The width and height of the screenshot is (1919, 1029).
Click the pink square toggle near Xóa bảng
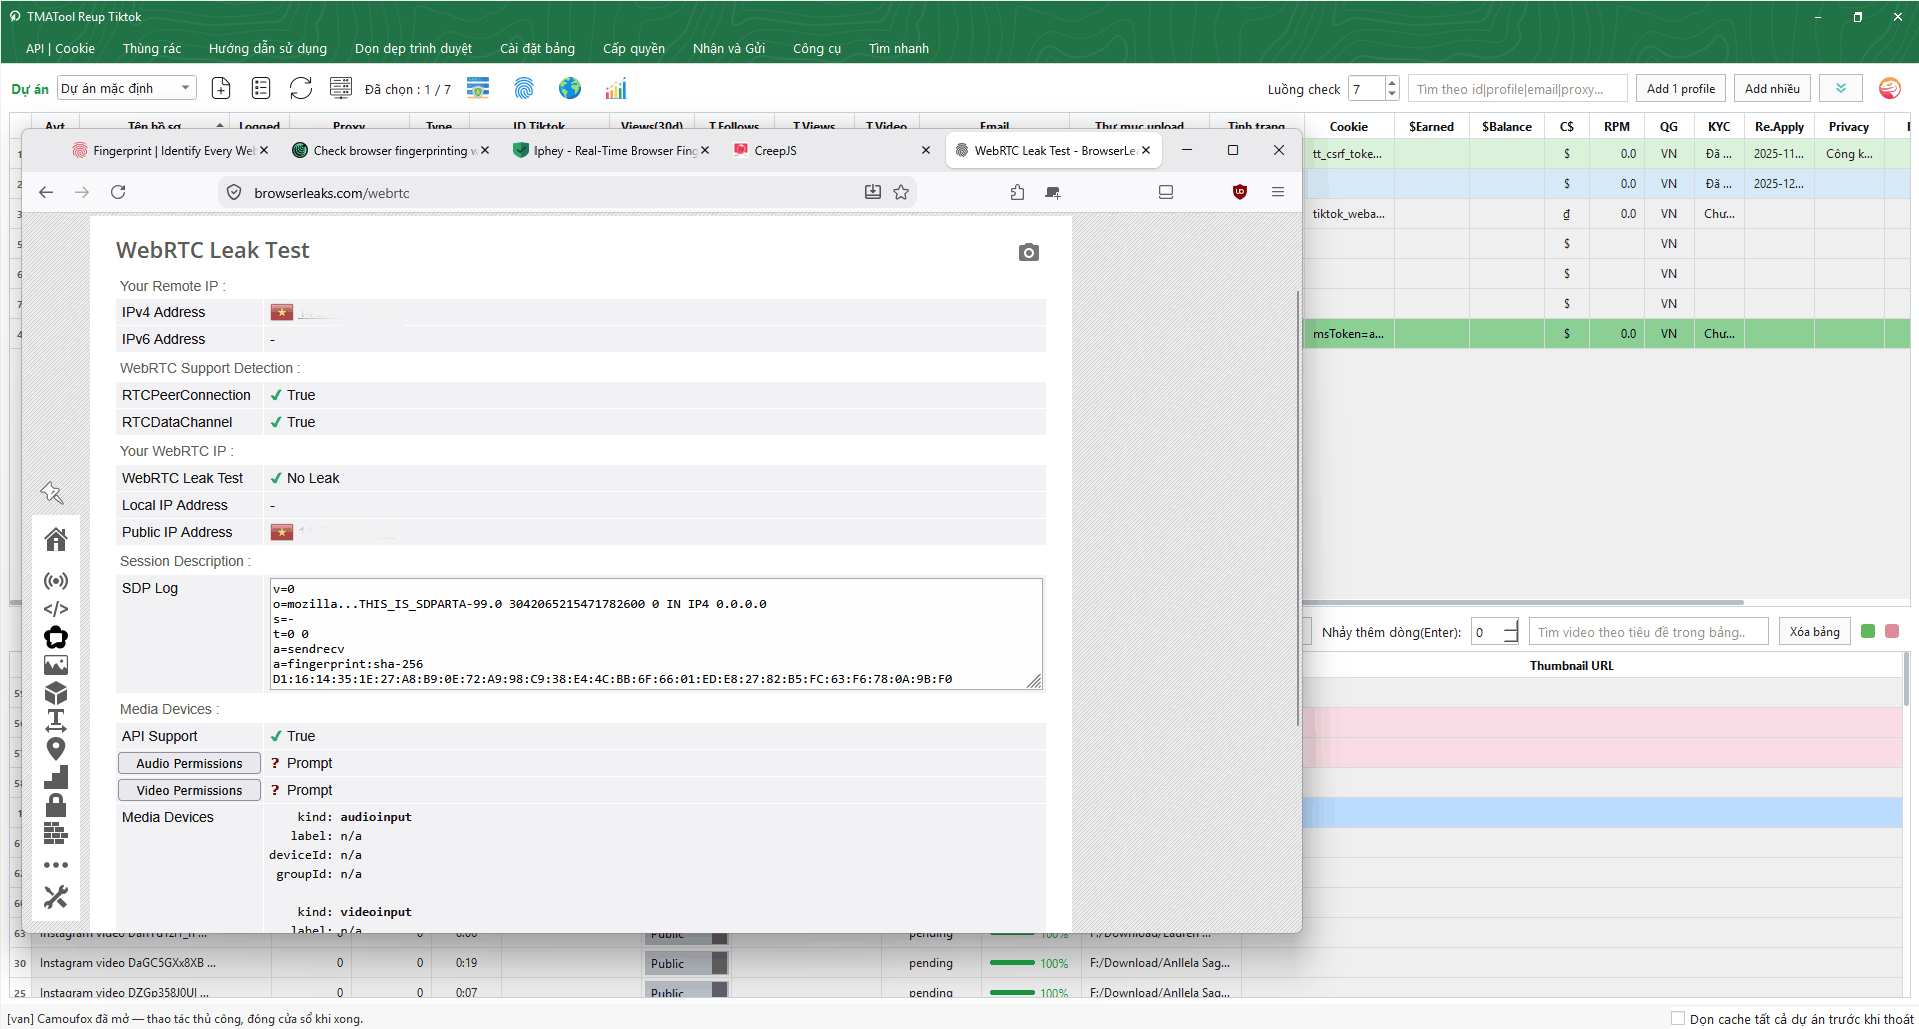(1892, 631)
